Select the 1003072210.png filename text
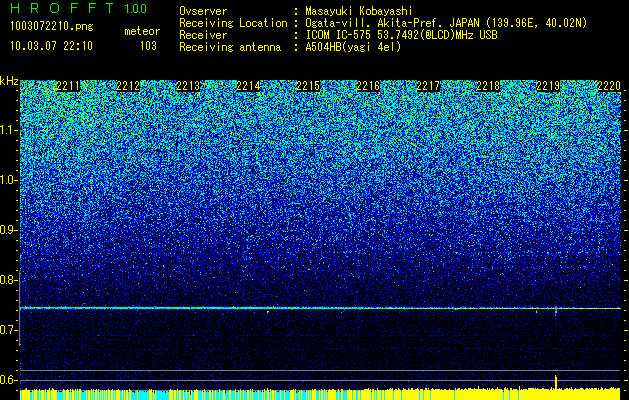Screen dimensions: 629x400 click(x=51, y=26)
